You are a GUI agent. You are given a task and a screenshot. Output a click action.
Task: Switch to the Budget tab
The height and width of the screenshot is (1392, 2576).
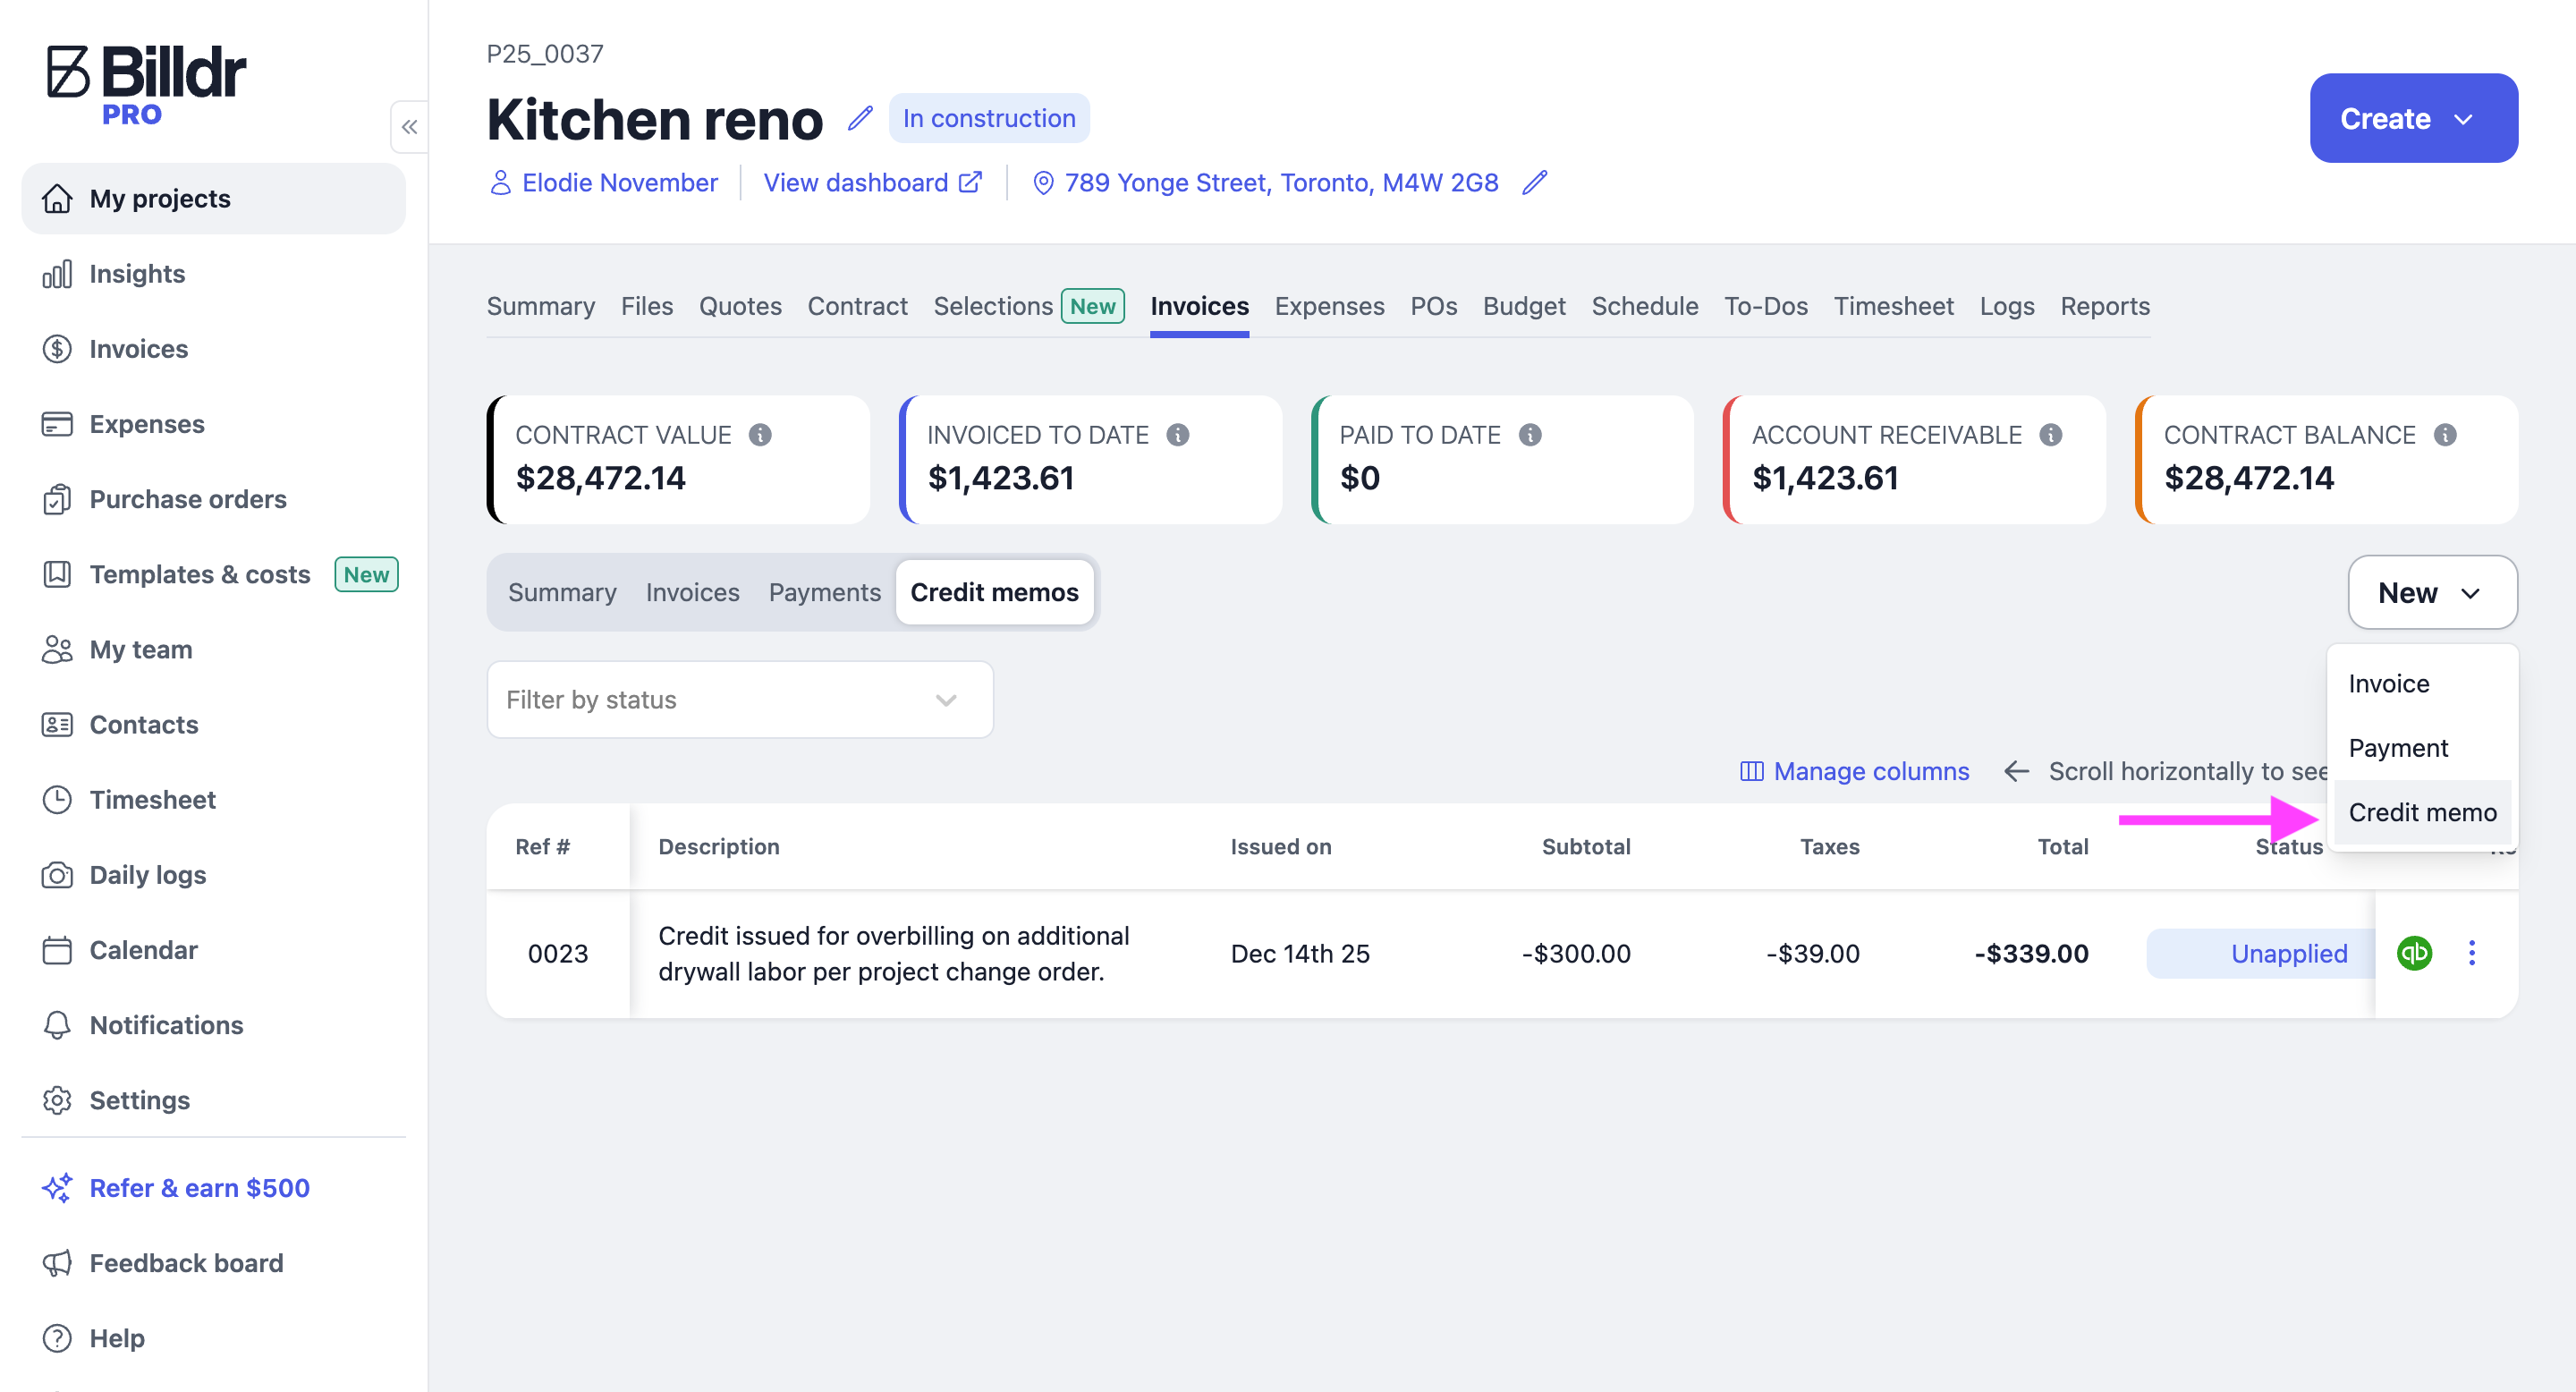pos(1524,306)
